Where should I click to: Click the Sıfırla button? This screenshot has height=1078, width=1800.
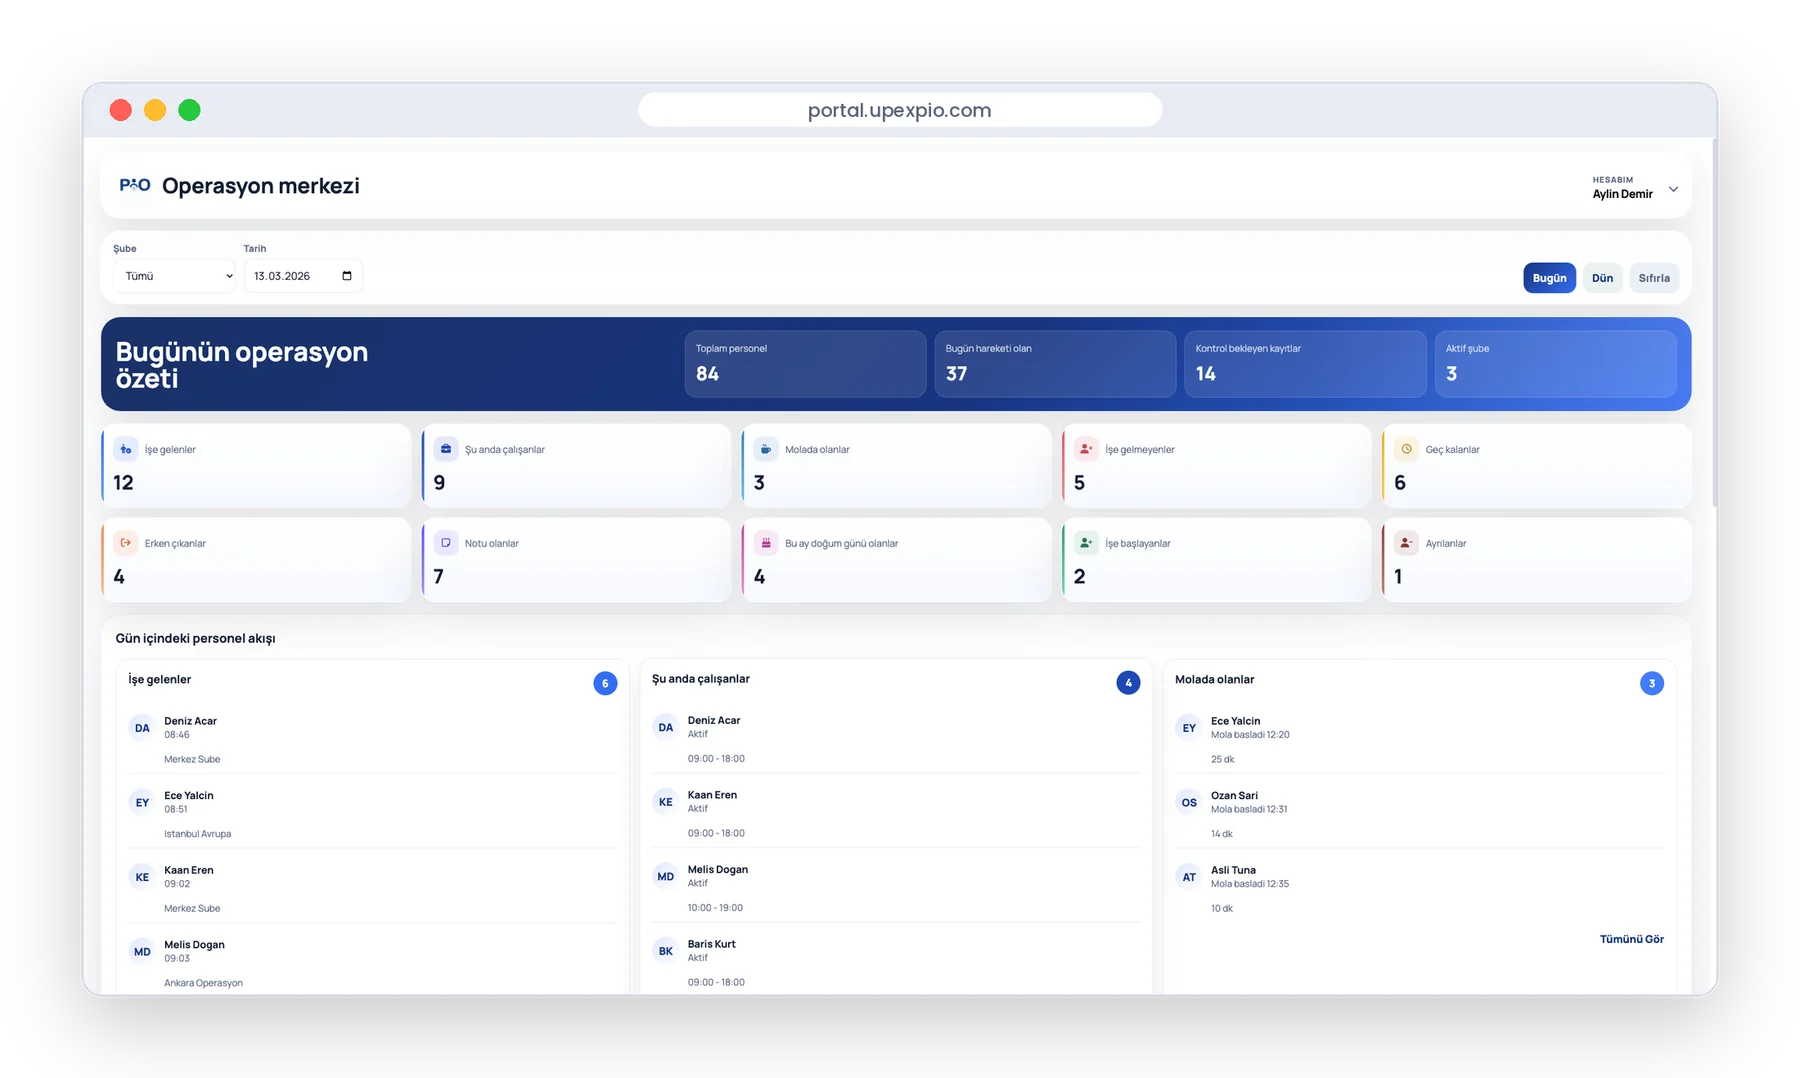click(x=1654, y=278)
